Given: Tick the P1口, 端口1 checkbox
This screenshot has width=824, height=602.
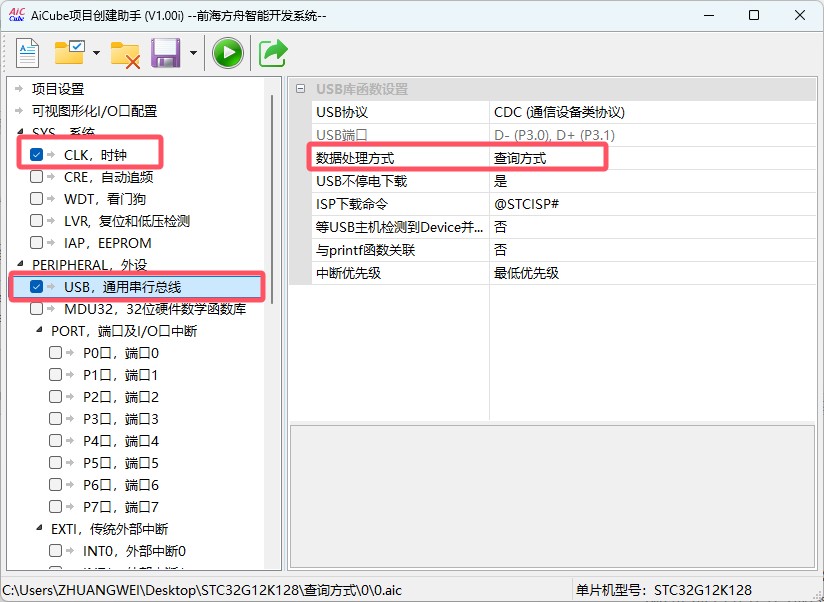Looking at the screenshot, I should (55, 375).
